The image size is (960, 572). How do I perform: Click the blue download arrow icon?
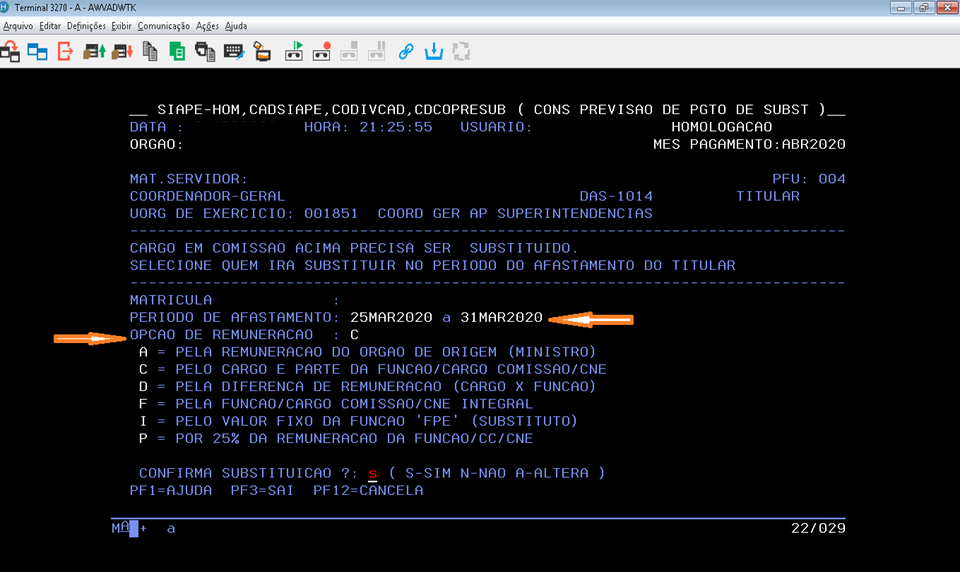[434, 50]
